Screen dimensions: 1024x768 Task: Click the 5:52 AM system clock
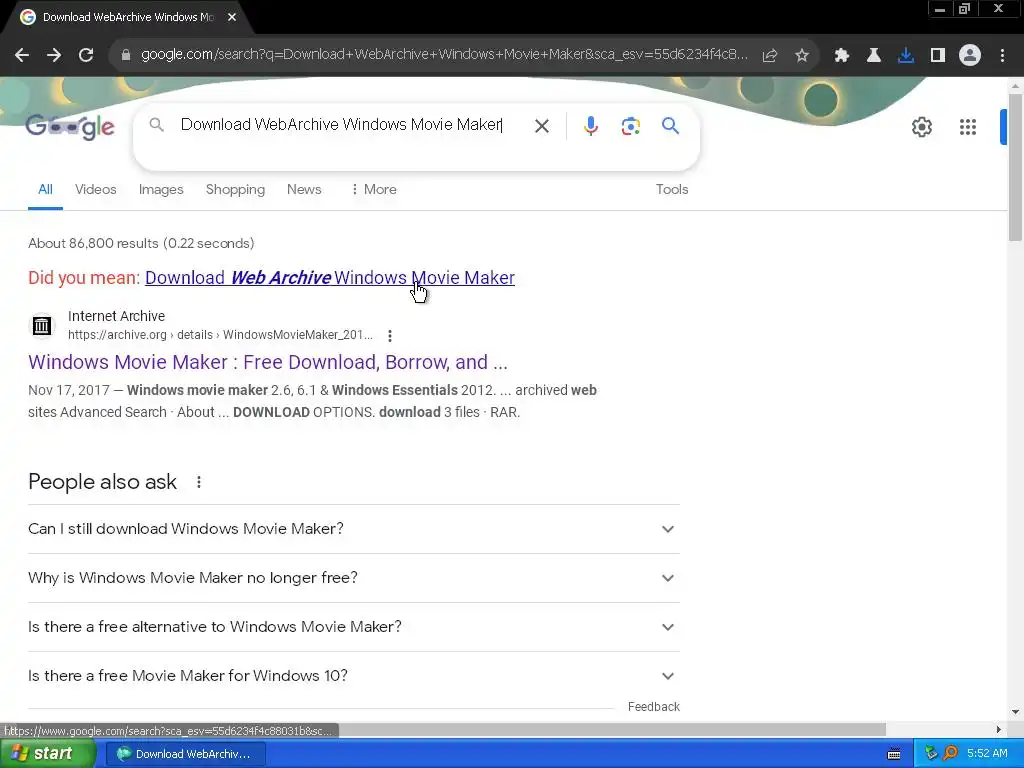[x=987, y=754]
